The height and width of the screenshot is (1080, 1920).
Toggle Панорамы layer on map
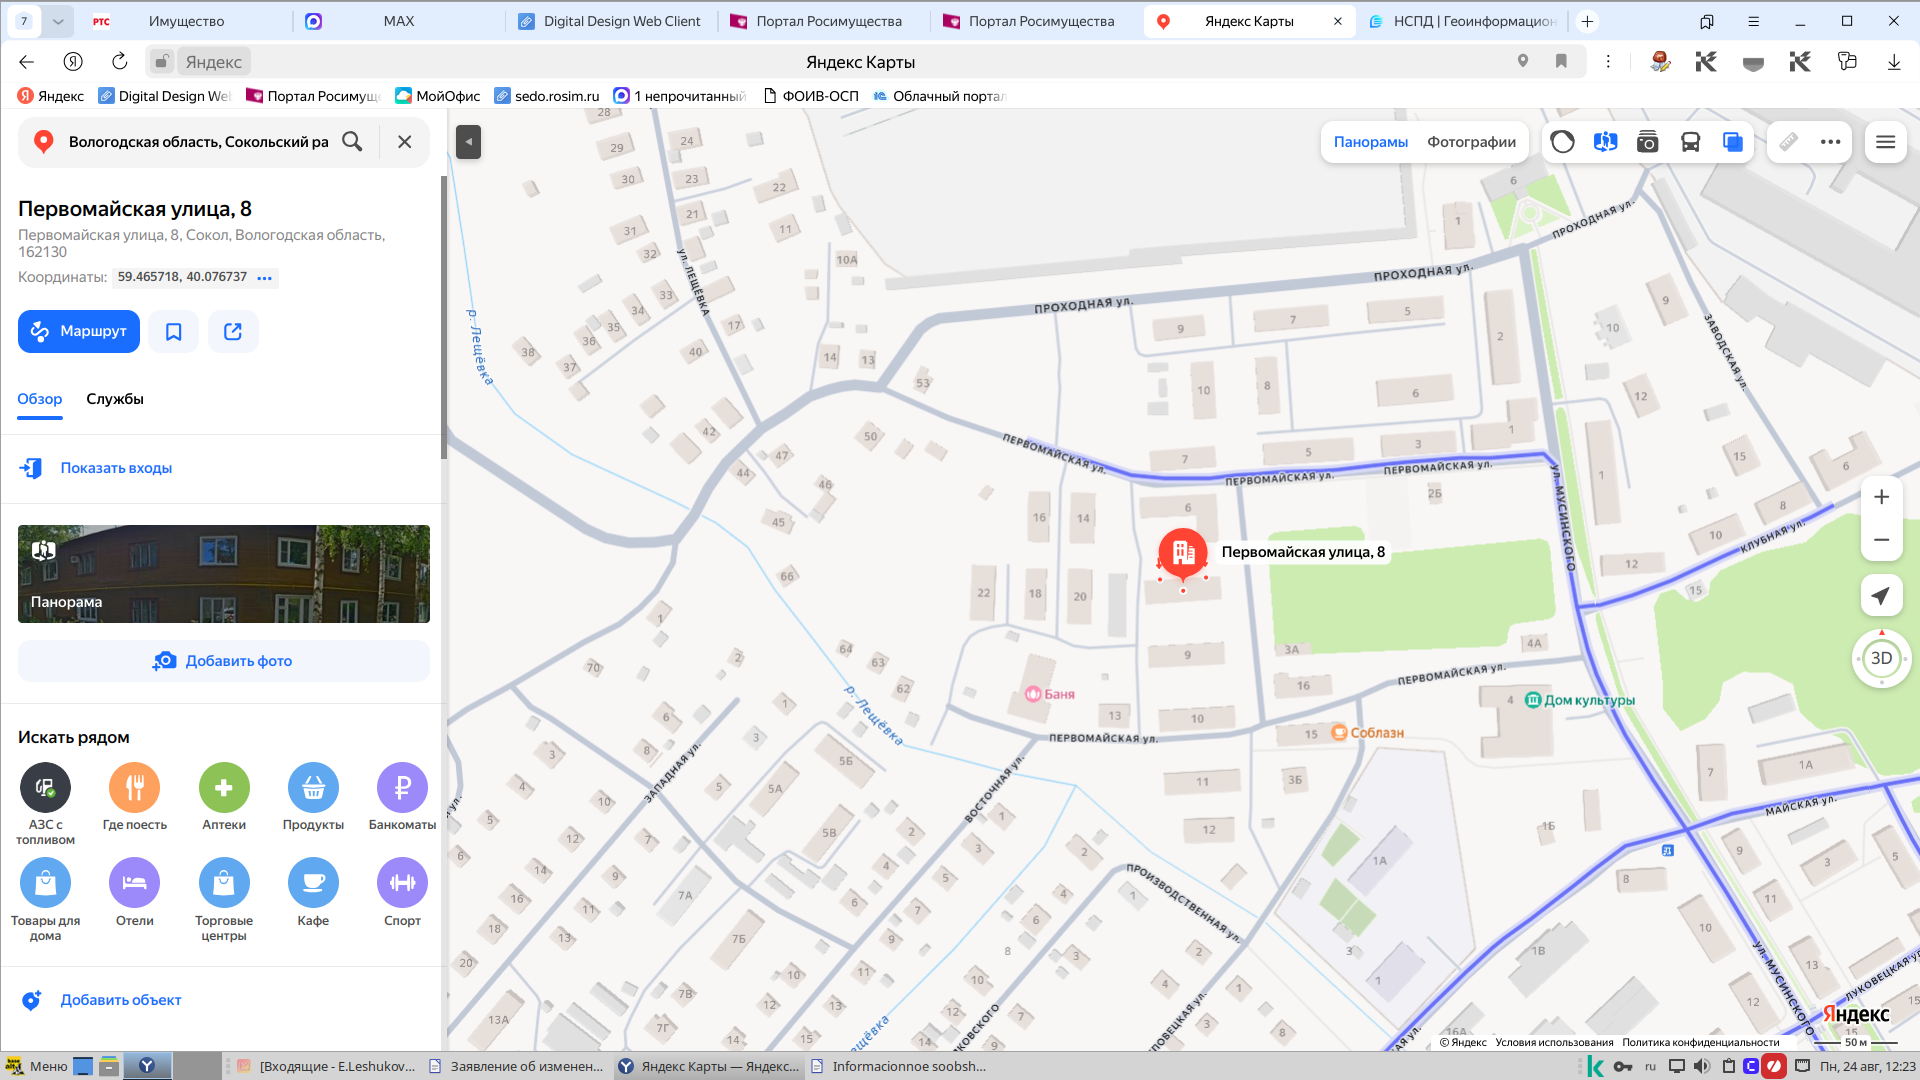click(1371, 142)
